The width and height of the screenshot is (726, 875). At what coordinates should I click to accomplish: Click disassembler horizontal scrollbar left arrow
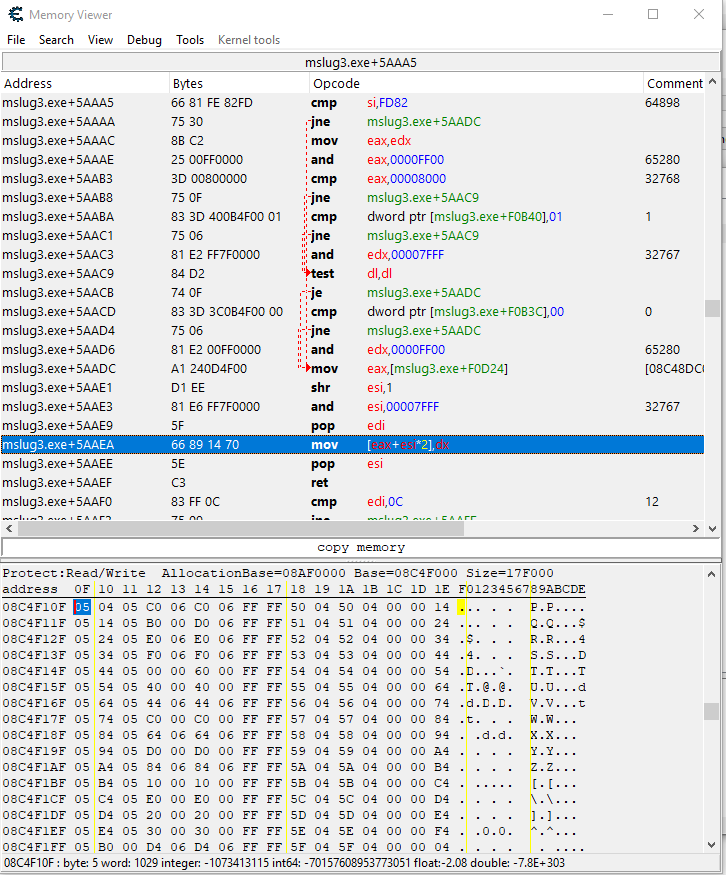(x=9, y=529)
